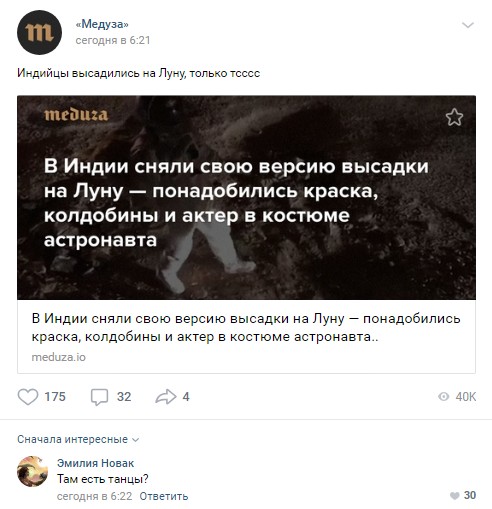Click the meduza logo inside article image

(76, 115)
